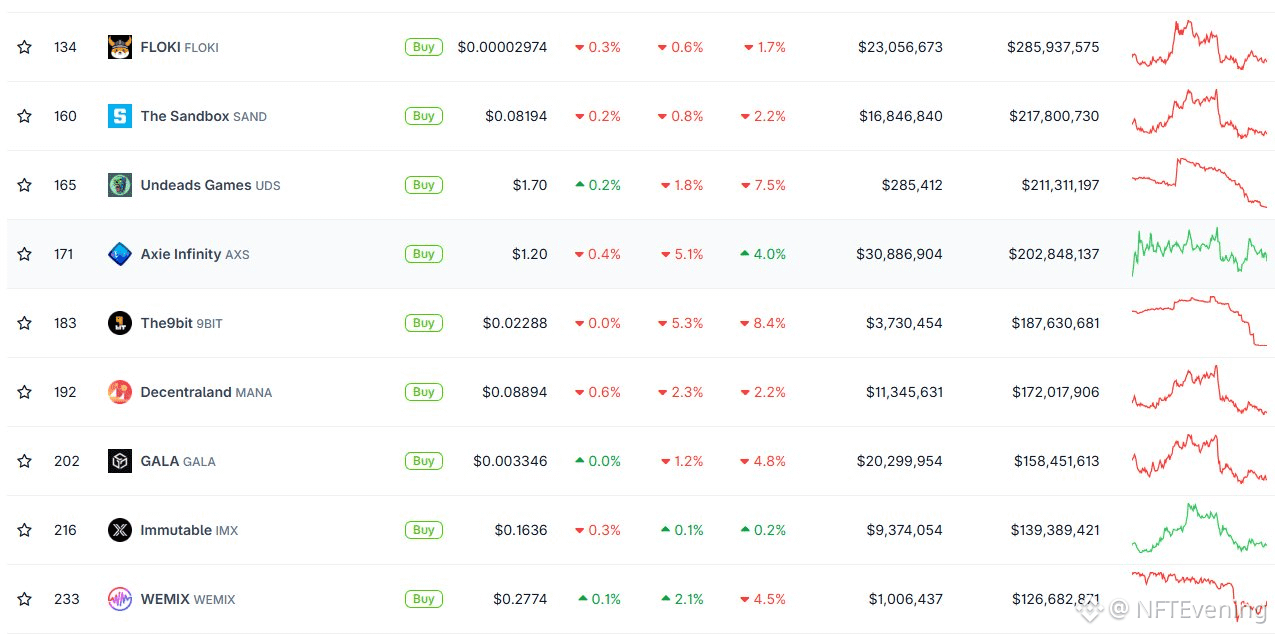Toggle the star for Undeads Games
The width and height of the screenshot is (1275, 634).
point(24,185)
